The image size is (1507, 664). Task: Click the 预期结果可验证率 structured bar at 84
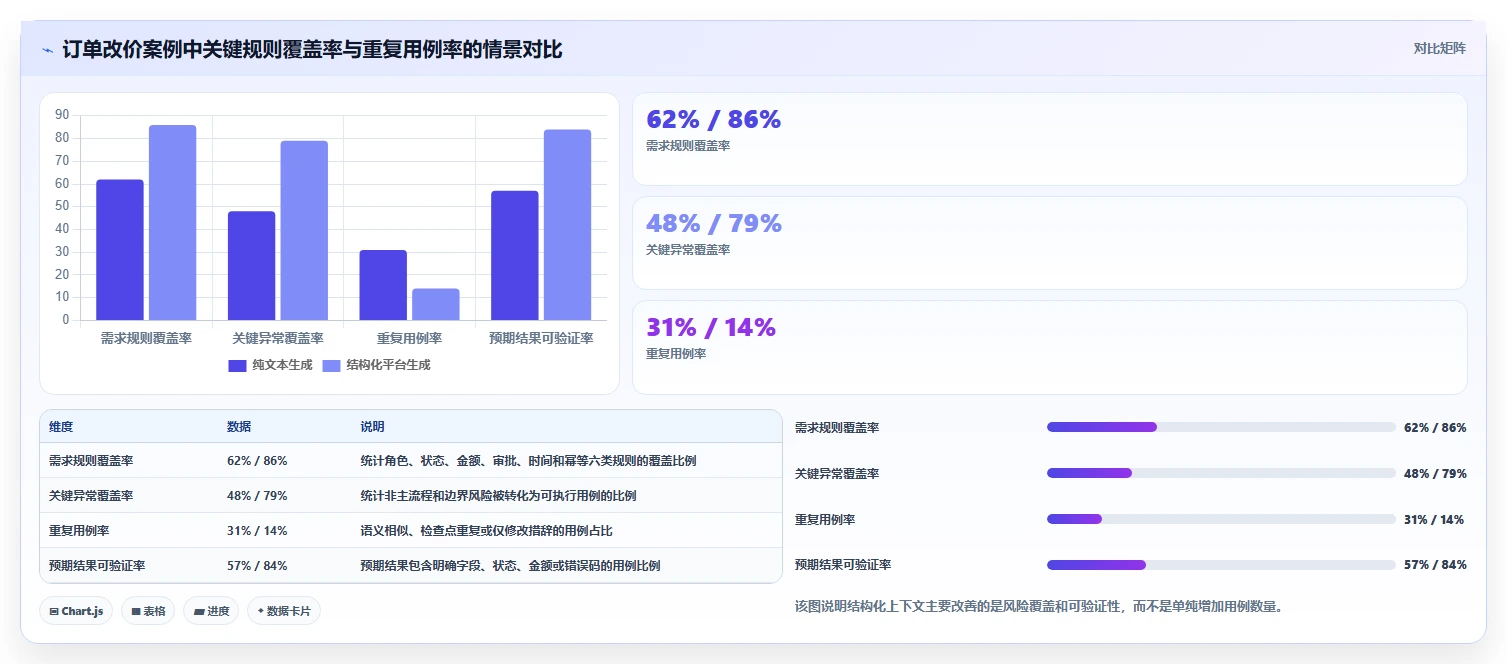pos(567,225)
